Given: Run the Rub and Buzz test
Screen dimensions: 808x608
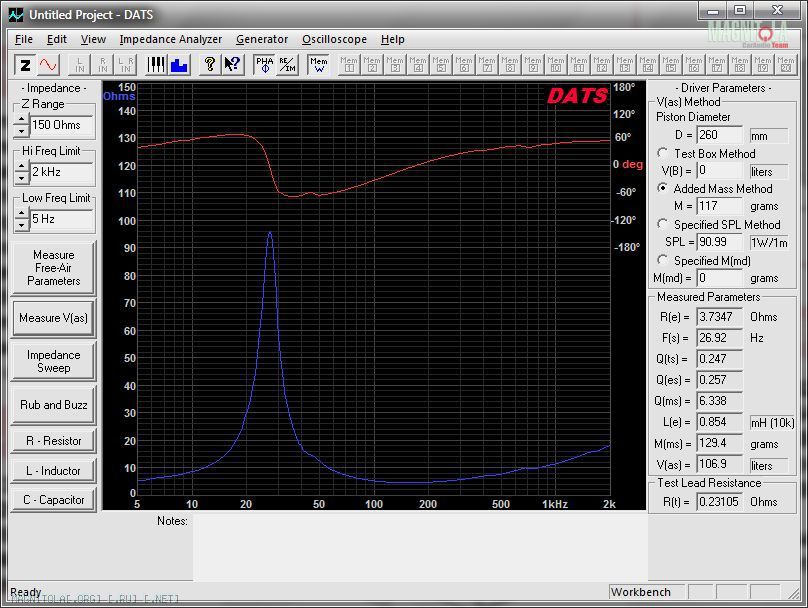Looking at the screenshot, I should 54,405.
